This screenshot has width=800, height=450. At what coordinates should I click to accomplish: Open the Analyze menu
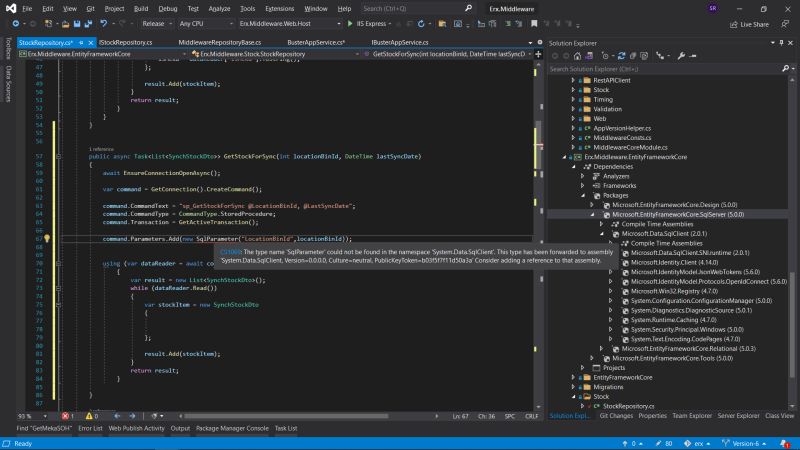[219, 9]
